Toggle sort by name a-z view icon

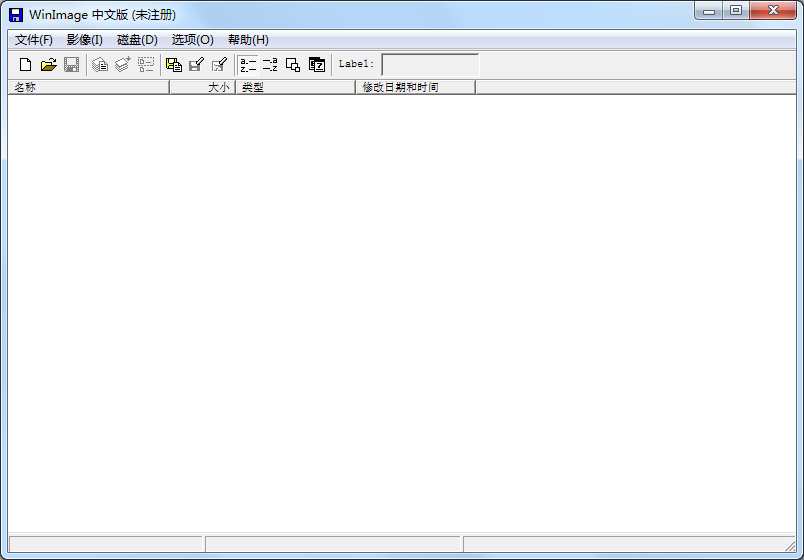(x=248, y=65)
